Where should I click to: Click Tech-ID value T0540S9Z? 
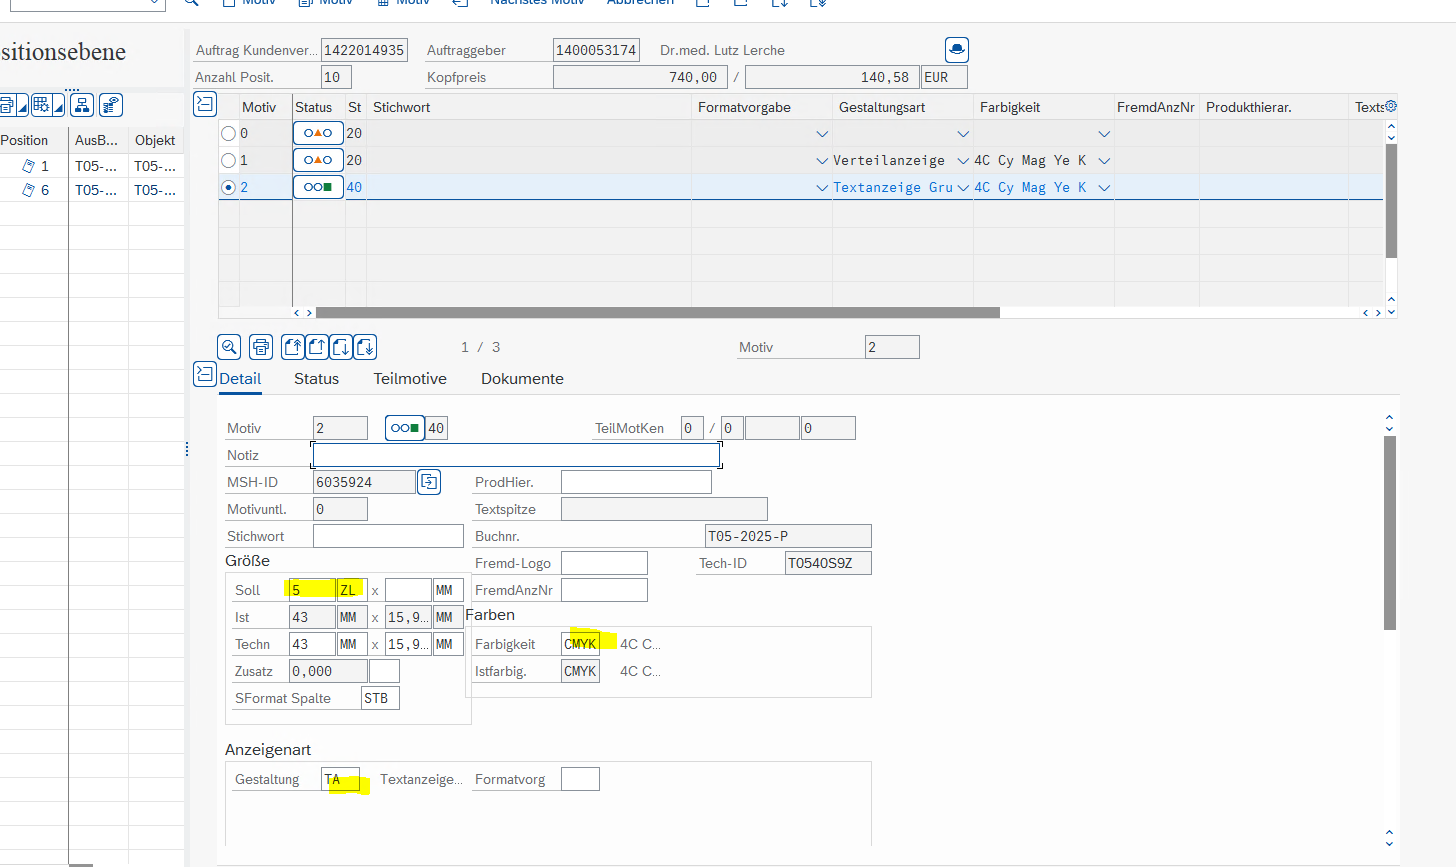tap(828, 563)
